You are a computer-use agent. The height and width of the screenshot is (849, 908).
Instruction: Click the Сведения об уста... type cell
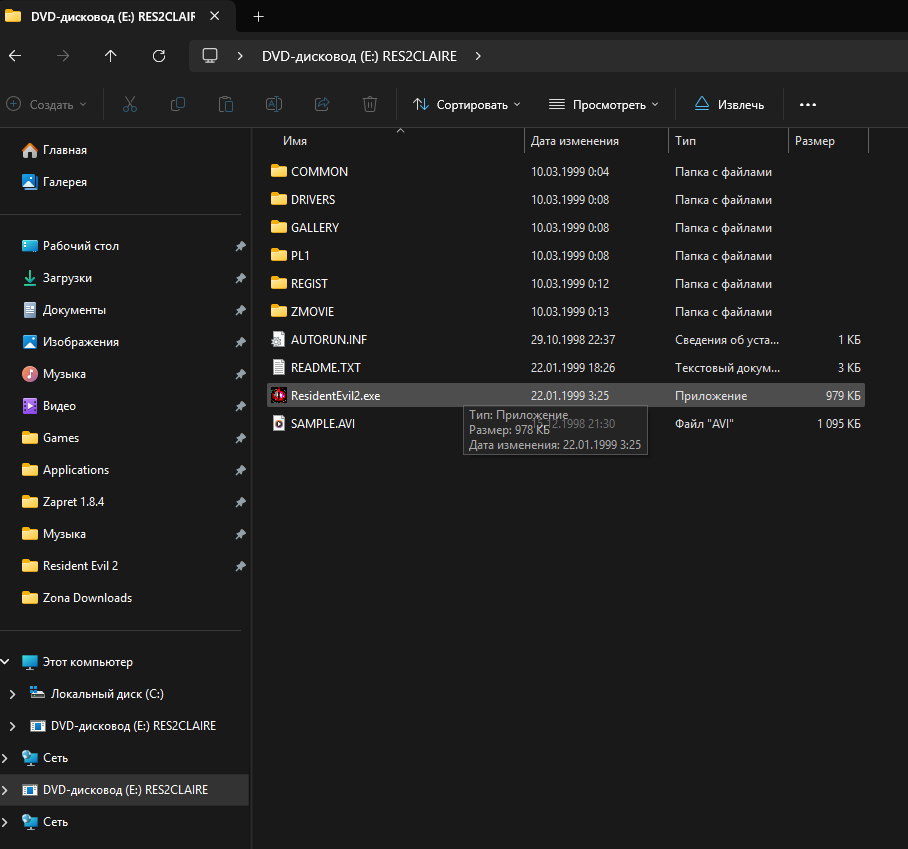pyautogui.click(x=727, y=339)
